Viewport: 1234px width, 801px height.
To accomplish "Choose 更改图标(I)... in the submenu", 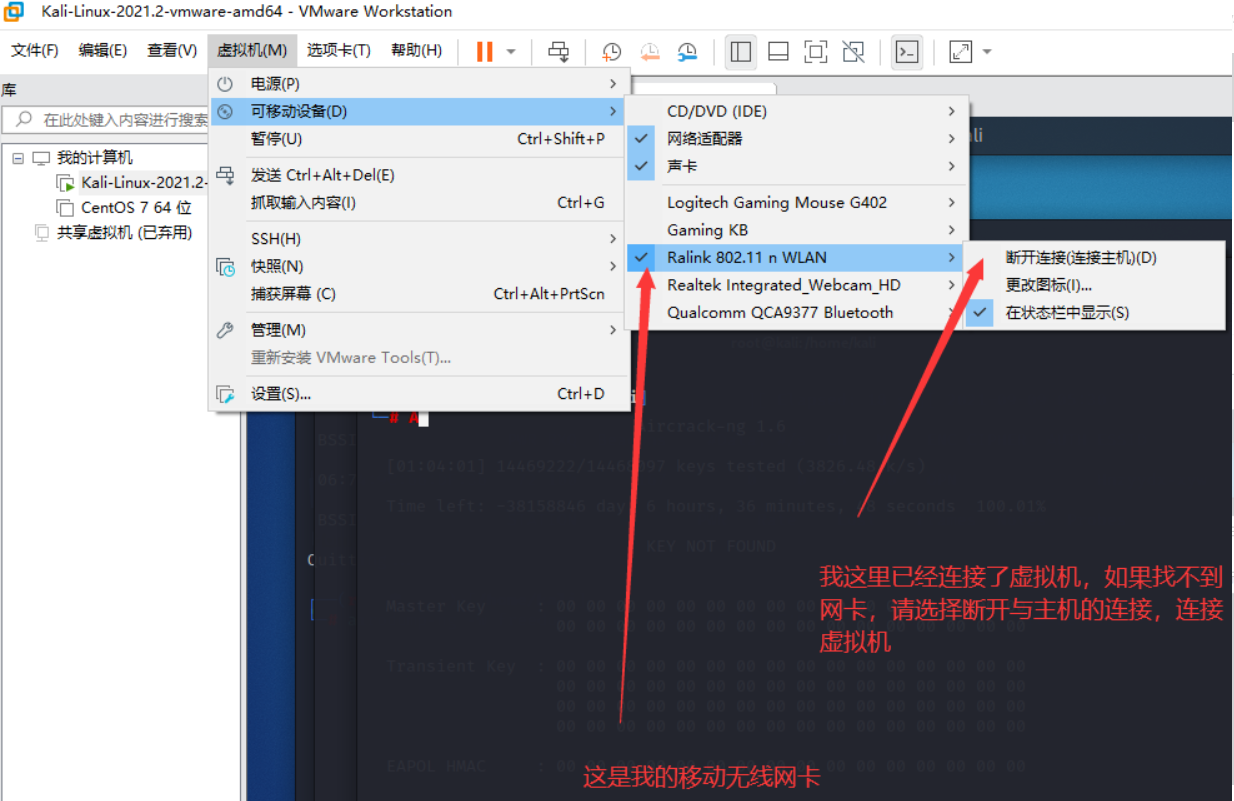I will pos(1048,286).
